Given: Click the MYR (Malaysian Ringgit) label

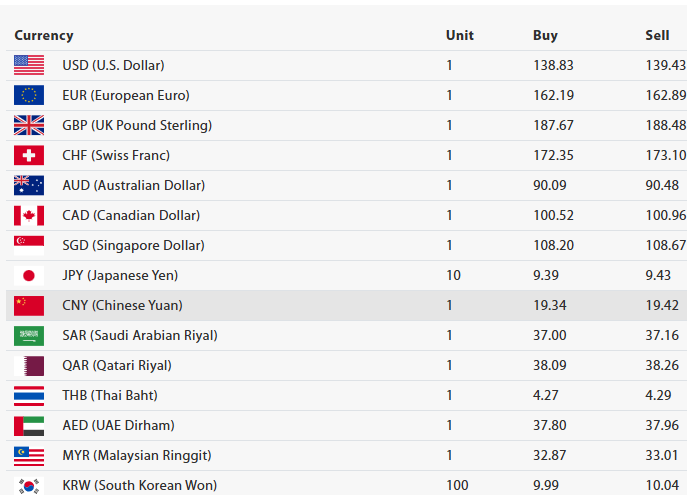Looking at the screenshot, I should 137,455.
